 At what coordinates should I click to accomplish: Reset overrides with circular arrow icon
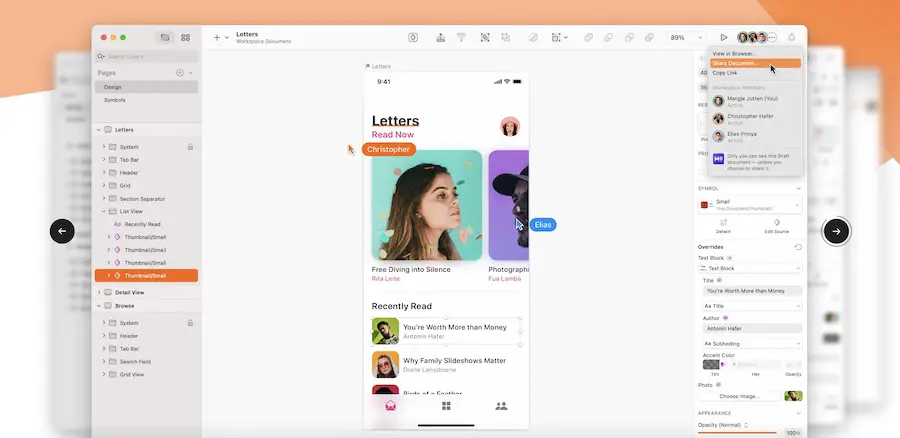(798, 247)
